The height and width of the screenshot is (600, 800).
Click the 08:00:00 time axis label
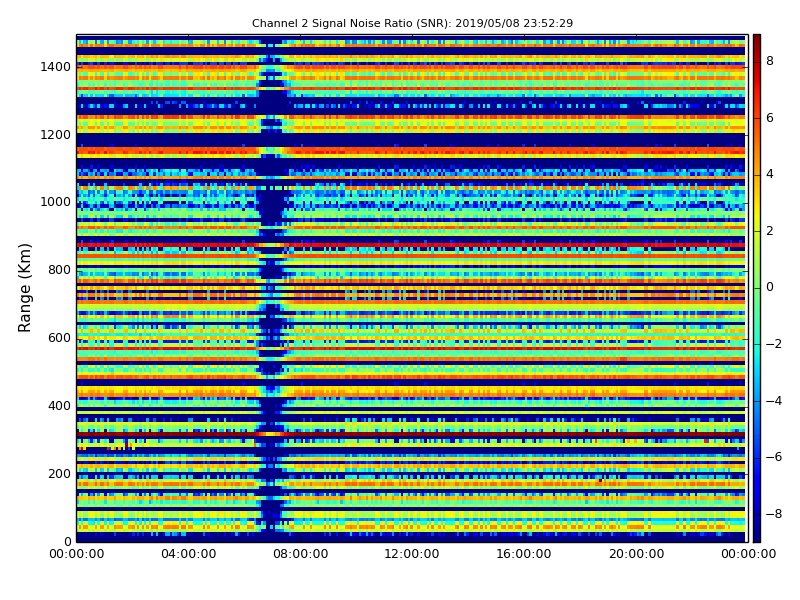(x=301, y=554)
